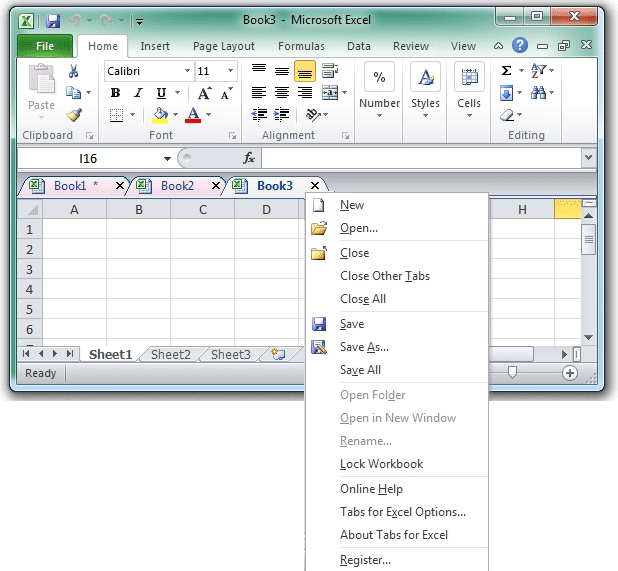Click the Save icon in Quick Access Toolbar
Image resolution: width=618 pixels, height=571 pixels.
(53, 20)
